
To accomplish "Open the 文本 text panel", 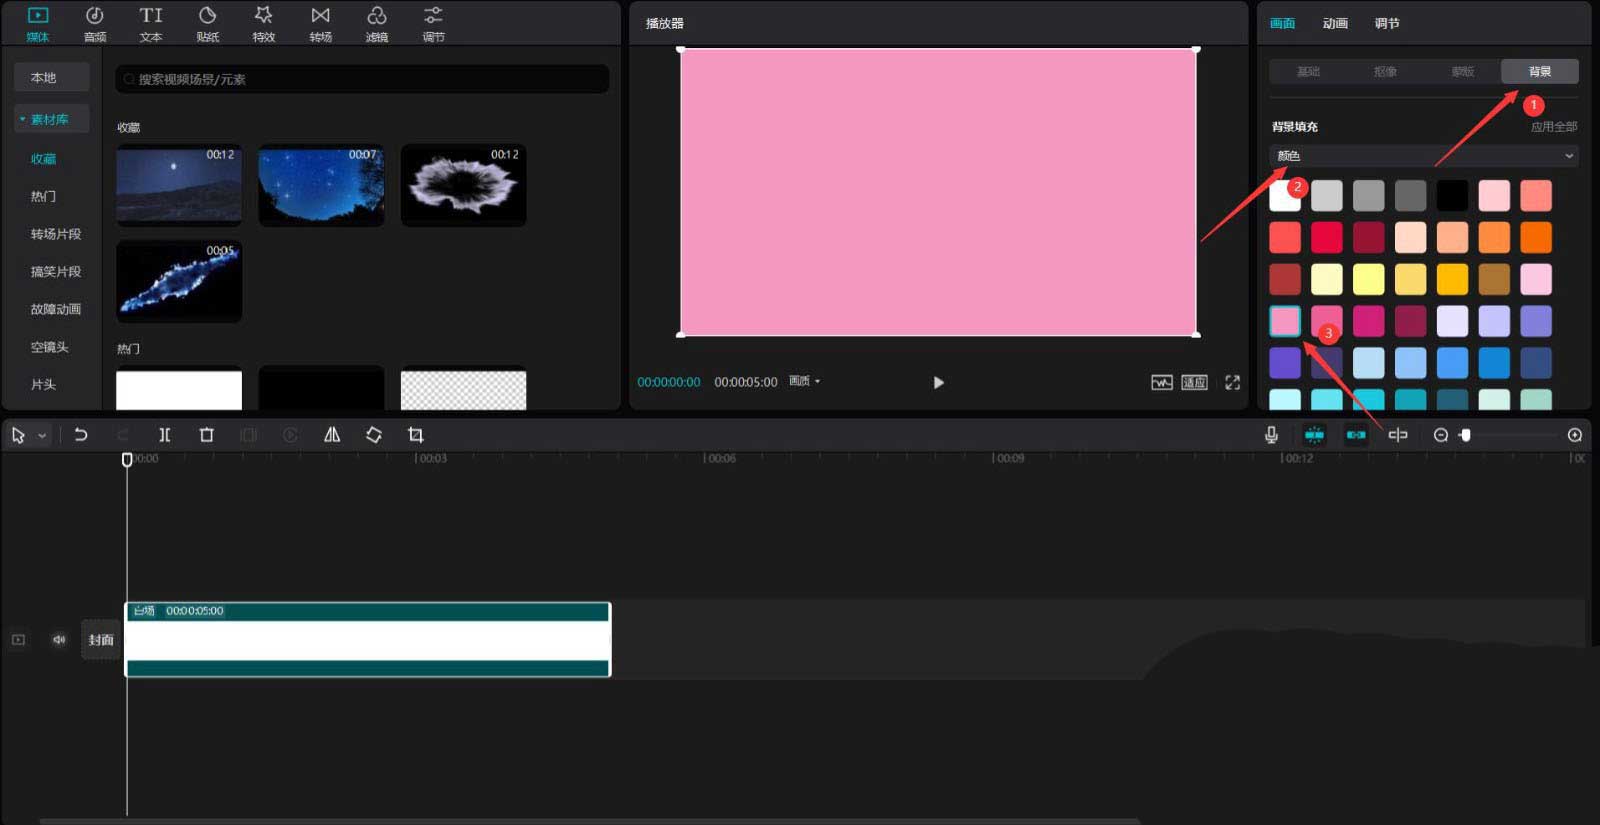I will [151, 24].
